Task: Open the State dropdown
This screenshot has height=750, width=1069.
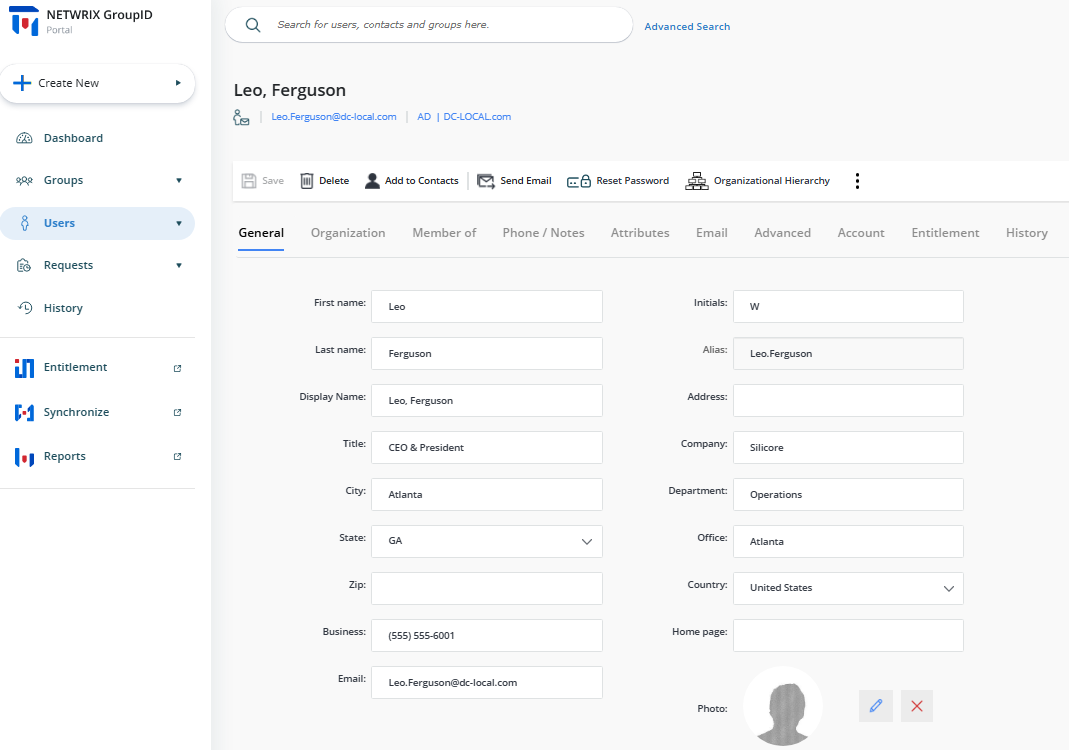Action: pos(586,541)
